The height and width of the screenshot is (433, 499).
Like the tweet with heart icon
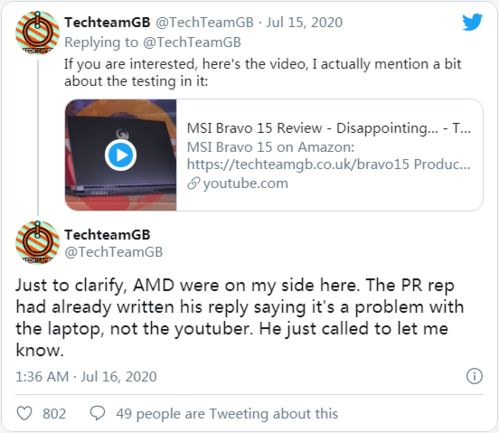point(25,413)
